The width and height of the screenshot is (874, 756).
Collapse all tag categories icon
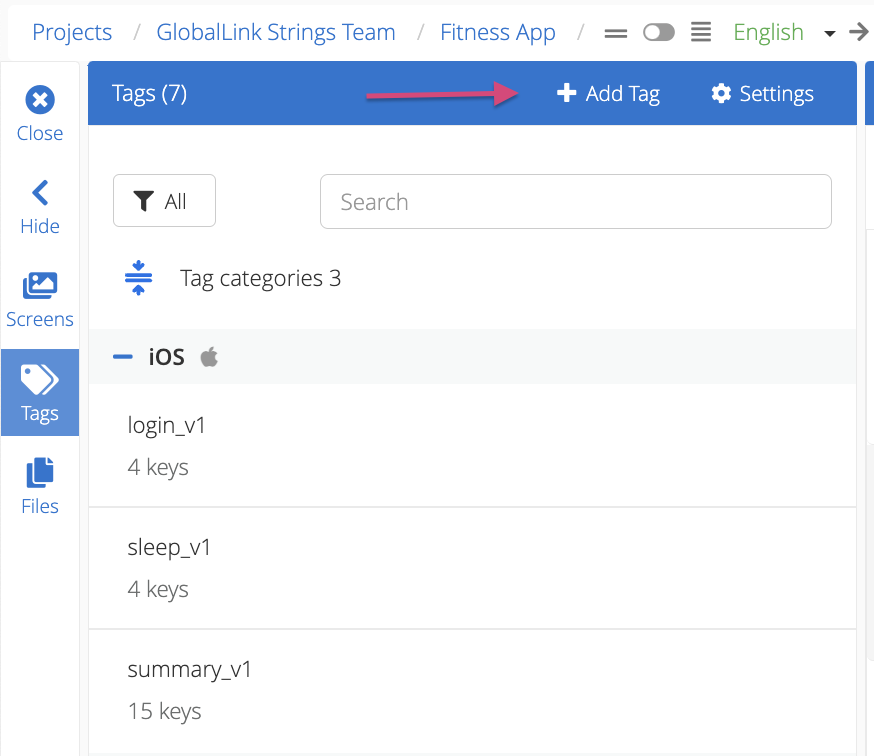point(138,278)
